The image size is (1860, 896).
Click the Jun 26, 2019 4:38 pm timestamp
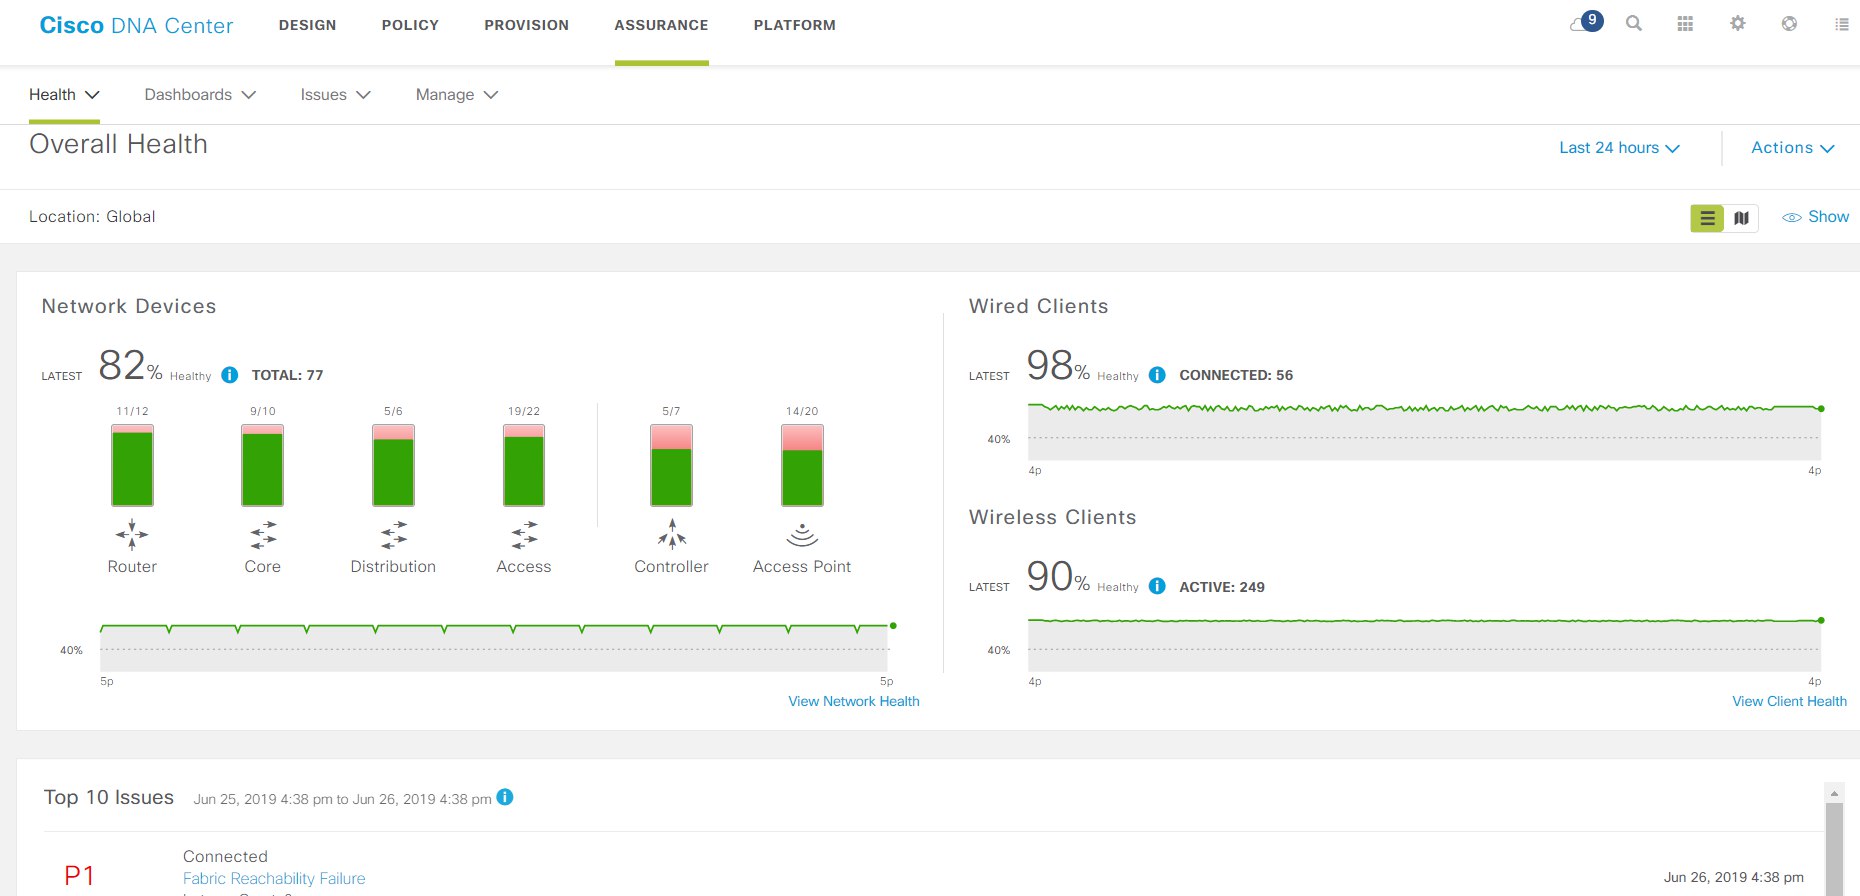pyautogui.click(x=1734, y=877)
